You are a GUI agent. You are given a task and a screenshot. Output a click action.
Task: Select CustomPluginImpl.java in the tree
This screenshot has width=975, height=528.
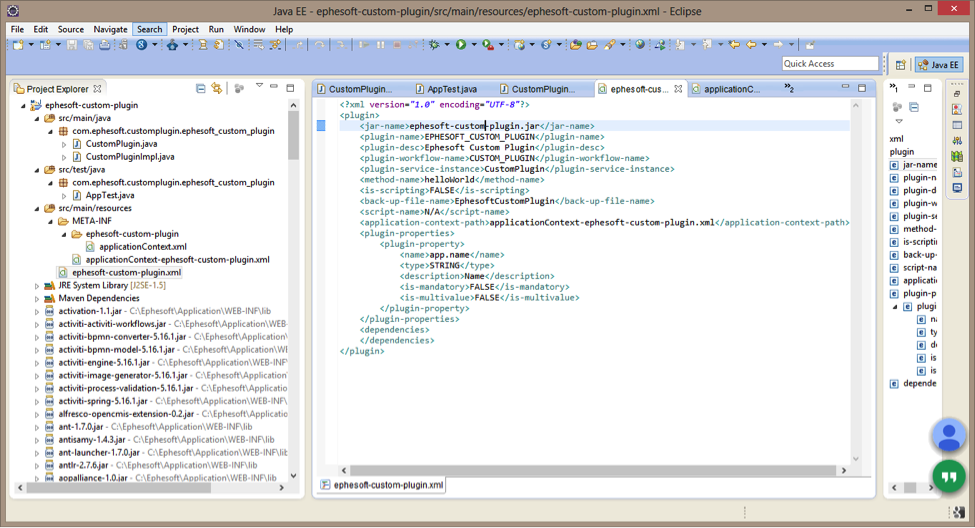(129, 157)
